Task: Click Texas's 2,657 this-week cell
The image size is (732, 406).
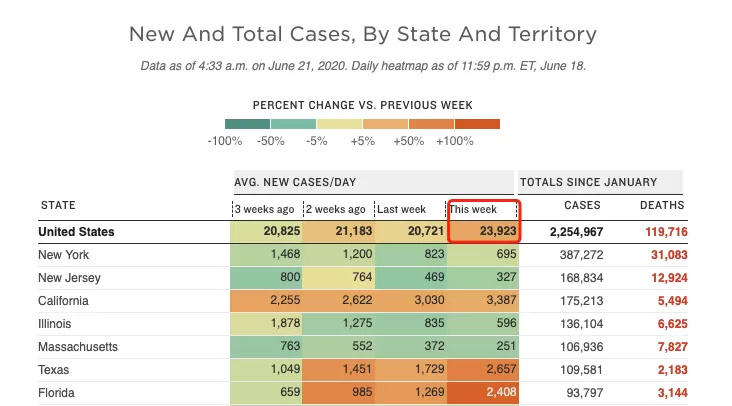Action: click(483, 370)
